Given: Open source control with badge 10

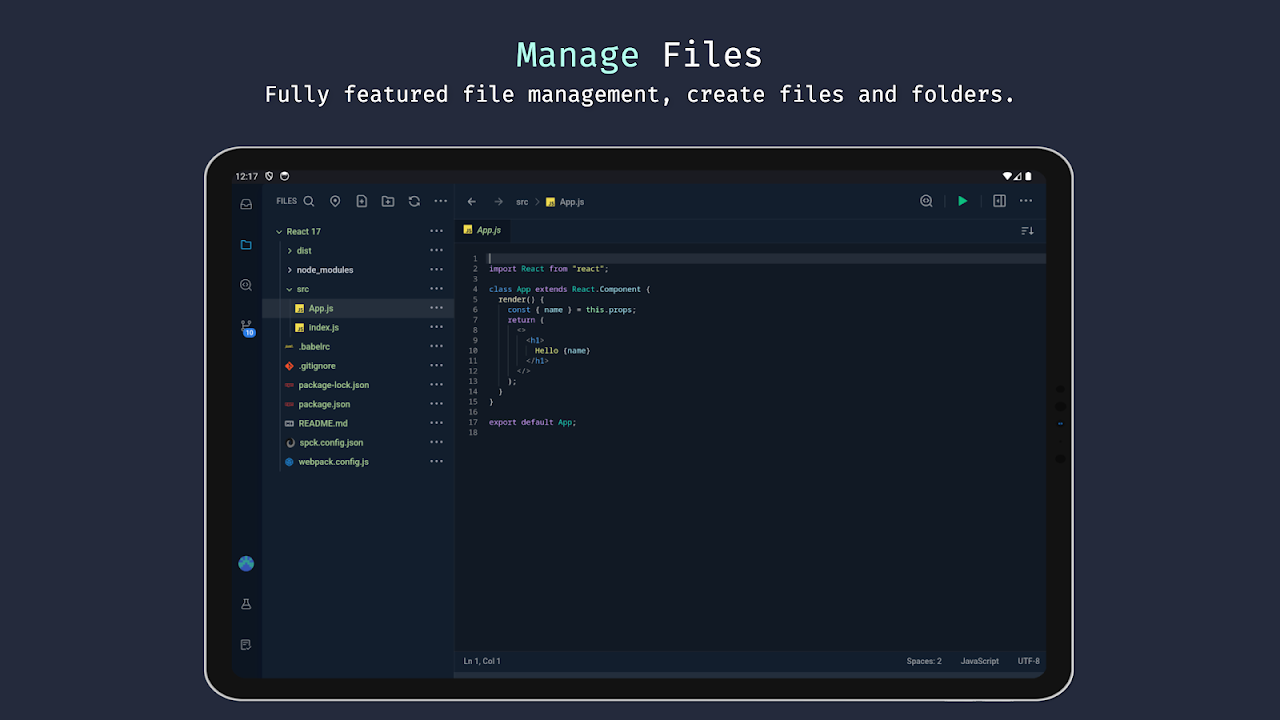Looking at the screenshot, I should 247,327.
